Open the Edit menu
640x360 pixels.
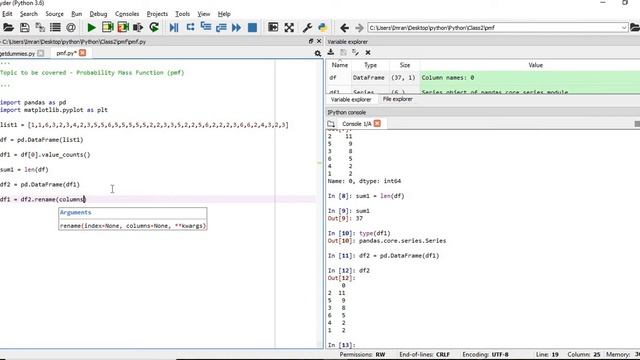tap(7, 14)
